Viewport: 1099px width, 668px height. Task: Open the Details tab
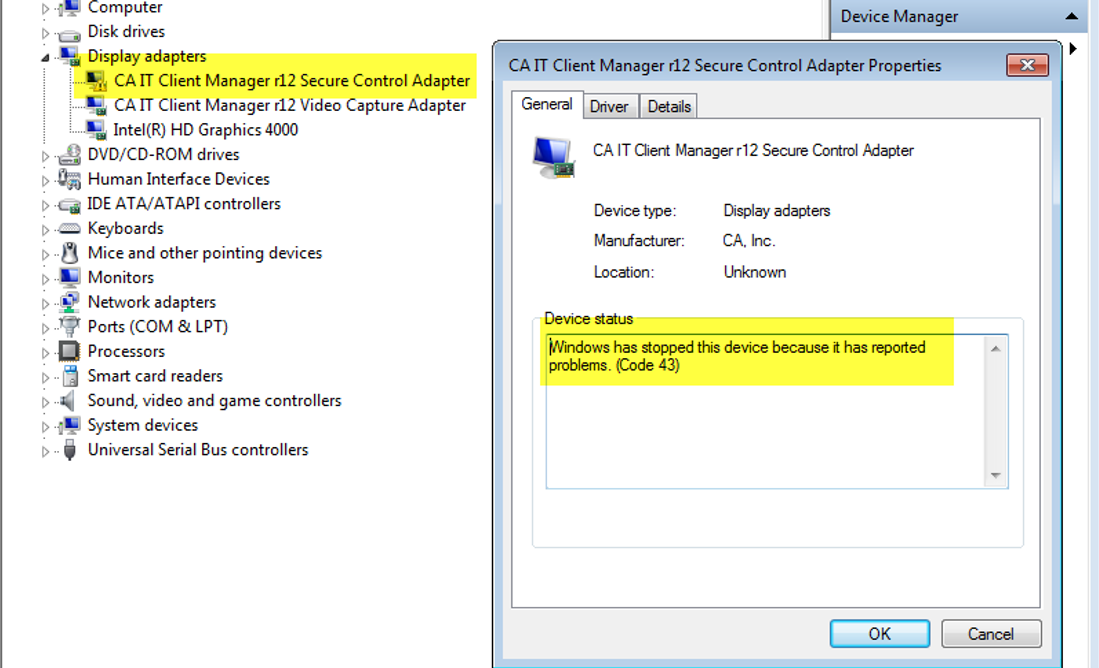click(669, 107)
